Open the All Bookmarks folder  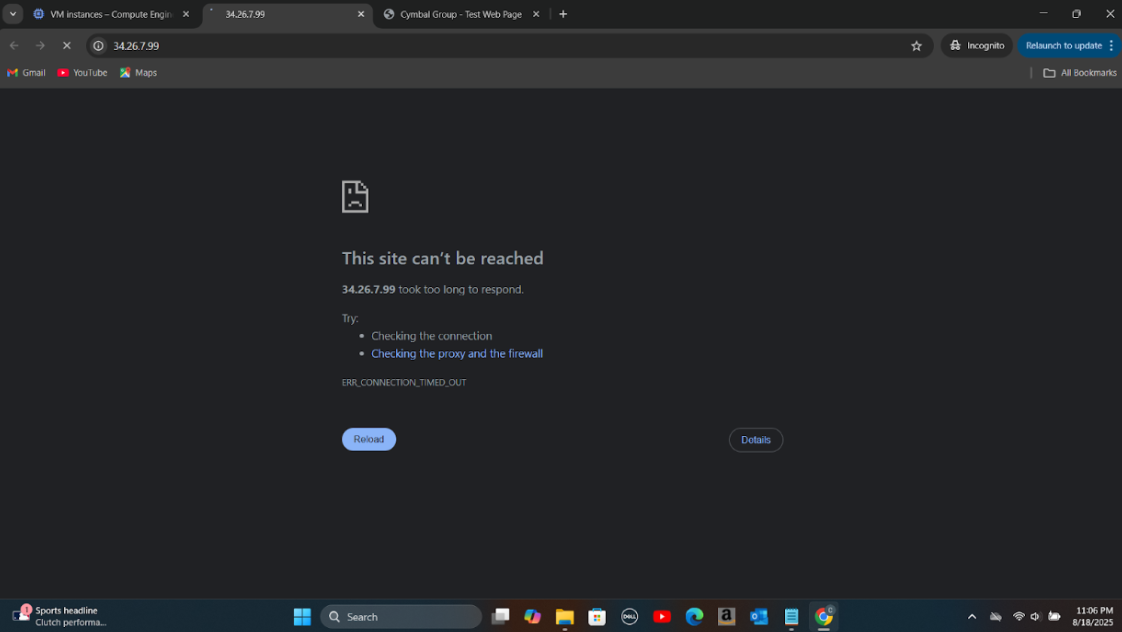pos(1080,73)
